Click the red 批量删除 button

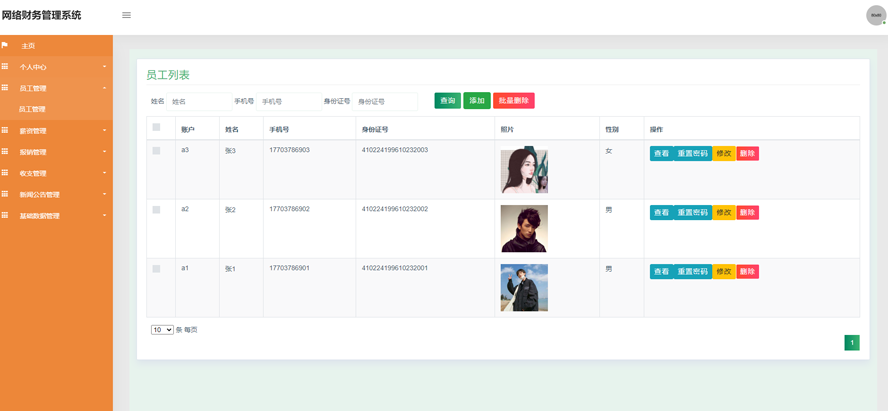pos(513,101)
